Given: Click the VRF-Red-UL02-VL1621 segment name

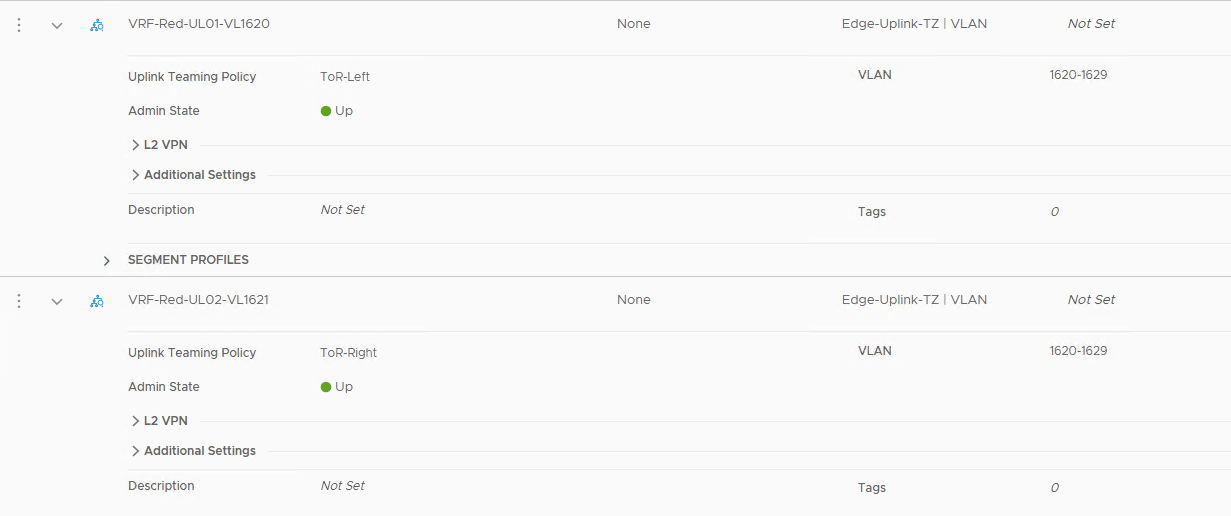Looking at the screenshot, I should click(x=199, y=300).
